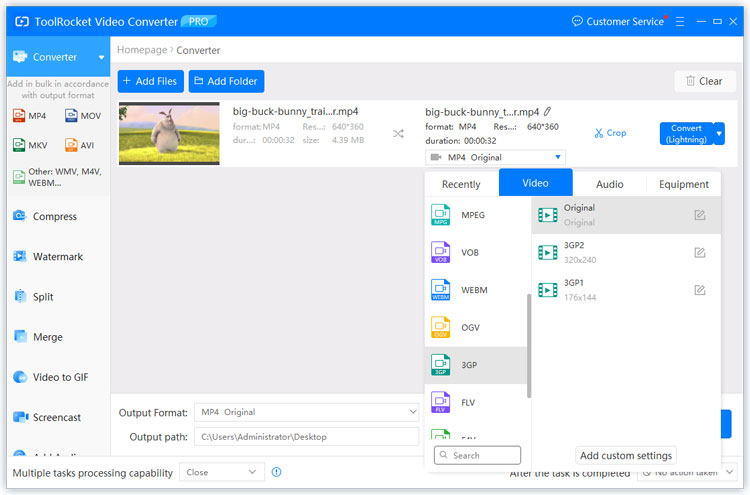The height and width of the screenshot is (495, 750).
Task: Edit the 3GP1 176x144 preset settings
Action: [700, 290]
